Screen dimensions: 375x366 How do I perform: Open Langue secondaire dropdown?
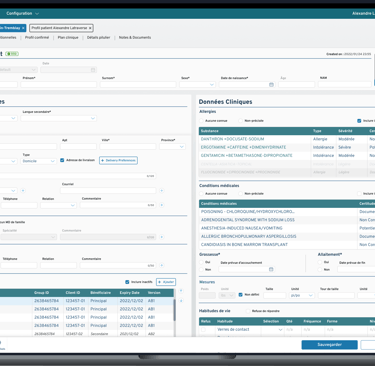pyautogui.click(x=59, y=118)
